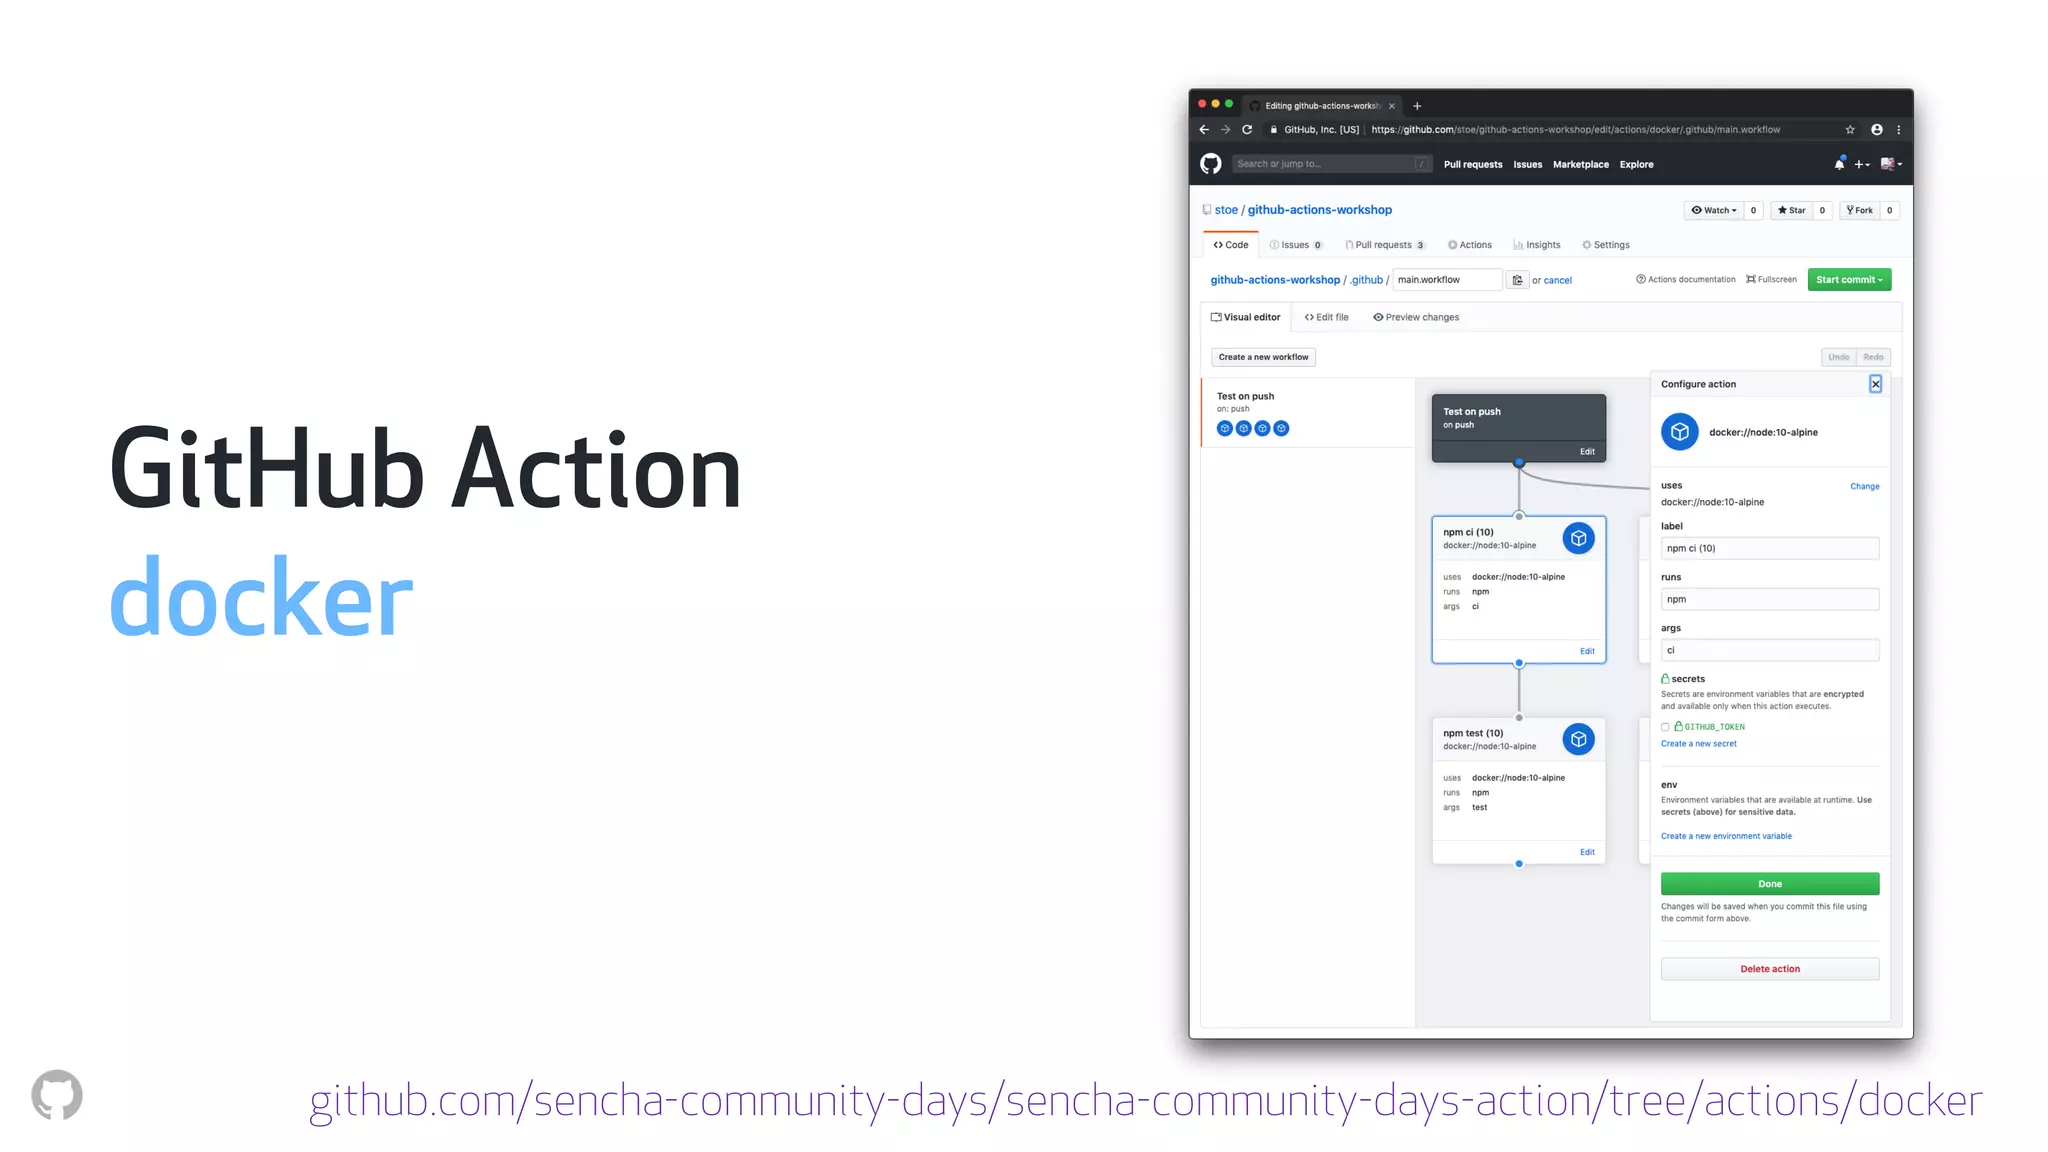Click the Undo button
Screen dimensions: 2048x1152
click(1838, 357)
